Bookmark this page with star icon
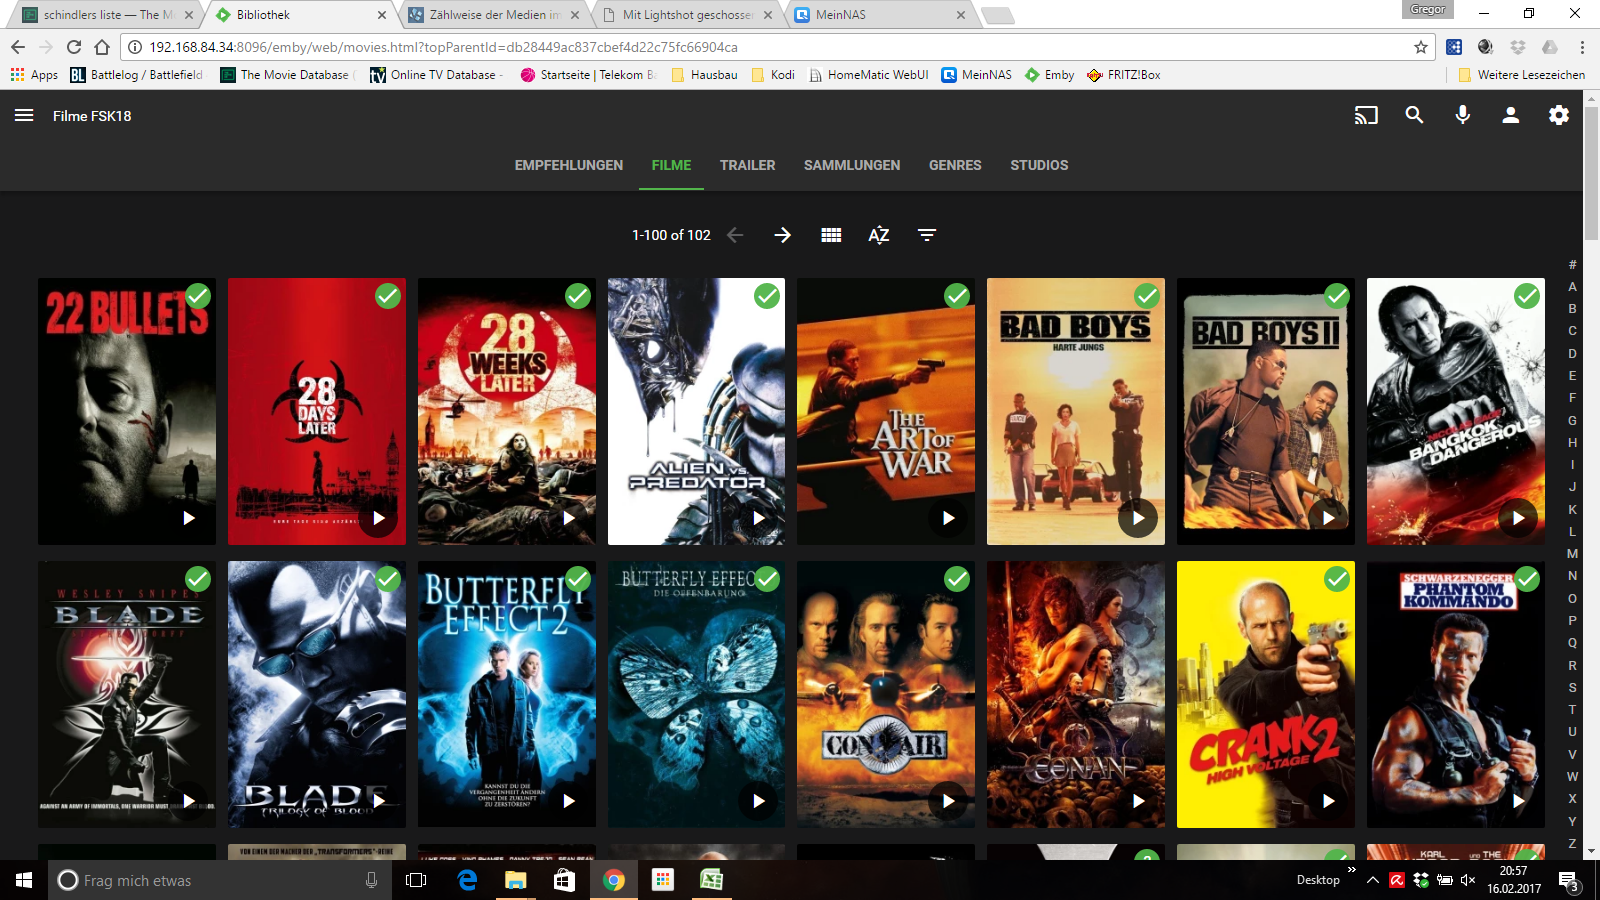 [x=1420, y=47]
